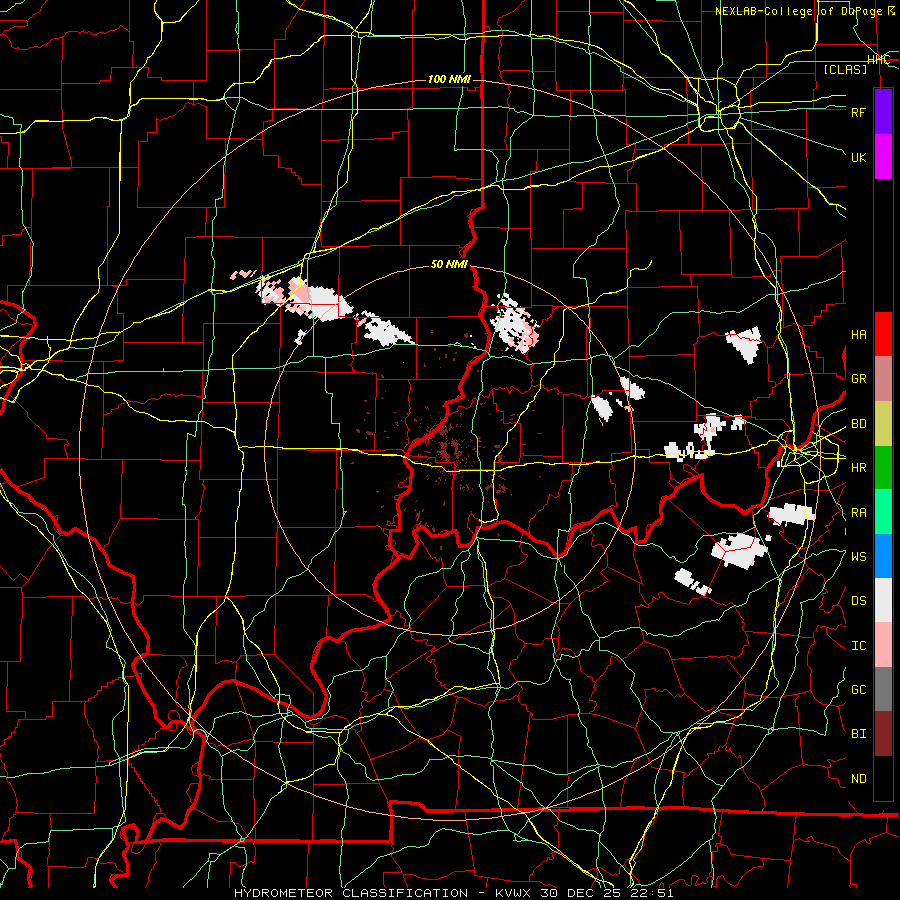Click the light pink IC legend swatch

click(883, 645)
